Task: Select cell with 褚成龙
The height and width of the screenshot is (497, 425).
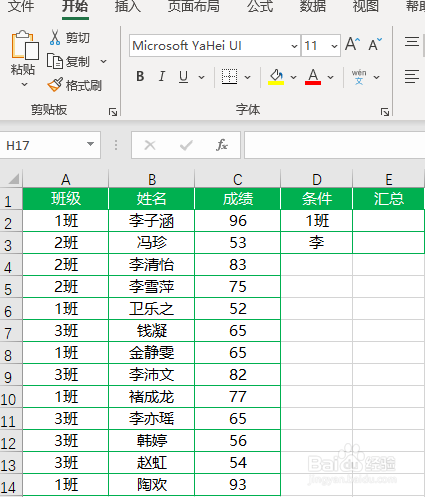Action: (152, 397)
